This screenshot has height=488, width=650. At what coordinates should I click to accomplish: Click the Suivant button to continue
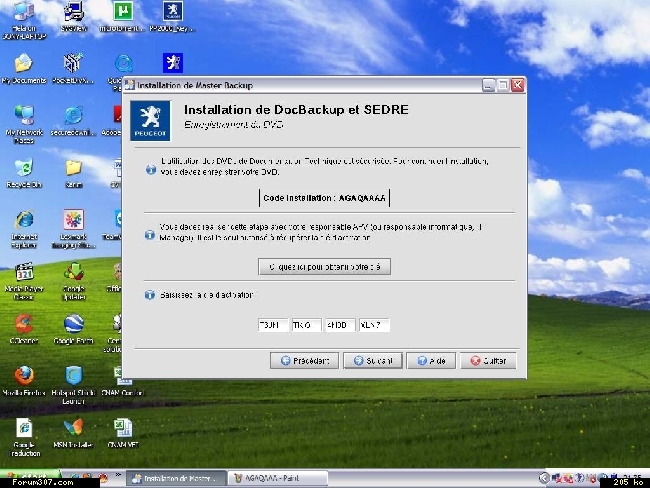point(373,361)
